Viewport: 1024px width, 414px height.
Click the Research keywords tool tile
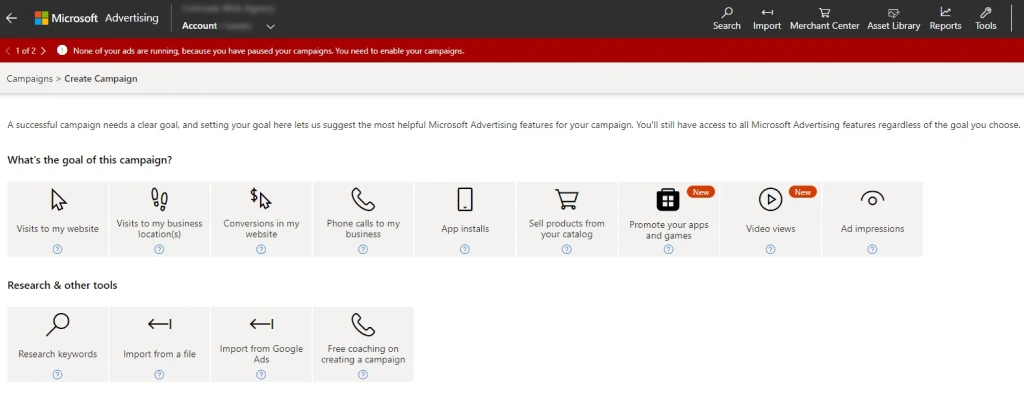(57, 344)
